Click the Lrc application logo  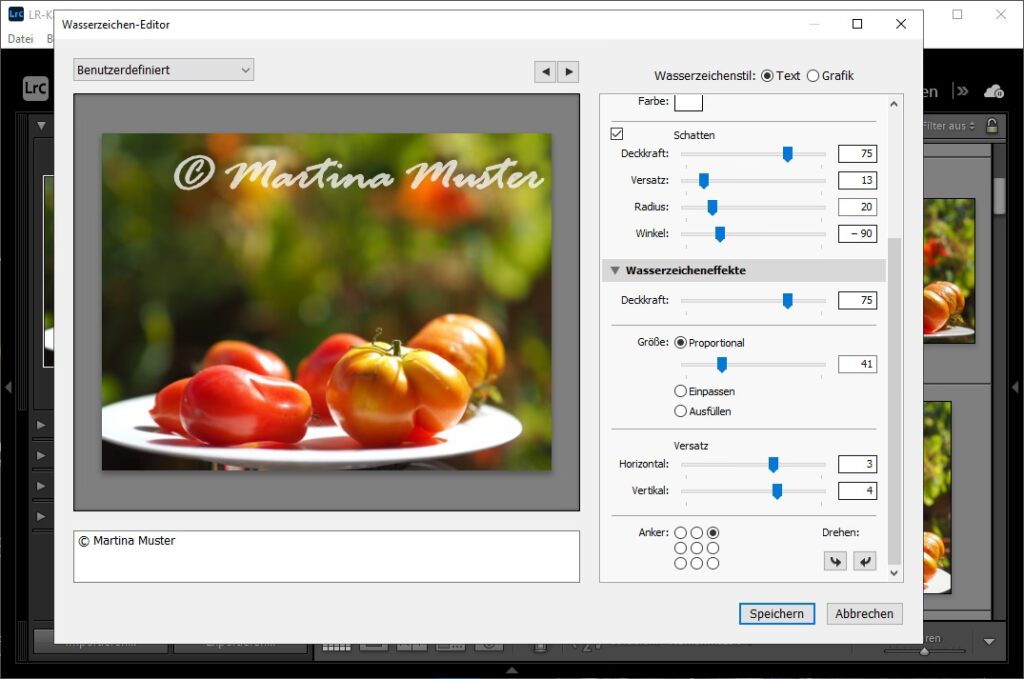(x=35, y=89)
